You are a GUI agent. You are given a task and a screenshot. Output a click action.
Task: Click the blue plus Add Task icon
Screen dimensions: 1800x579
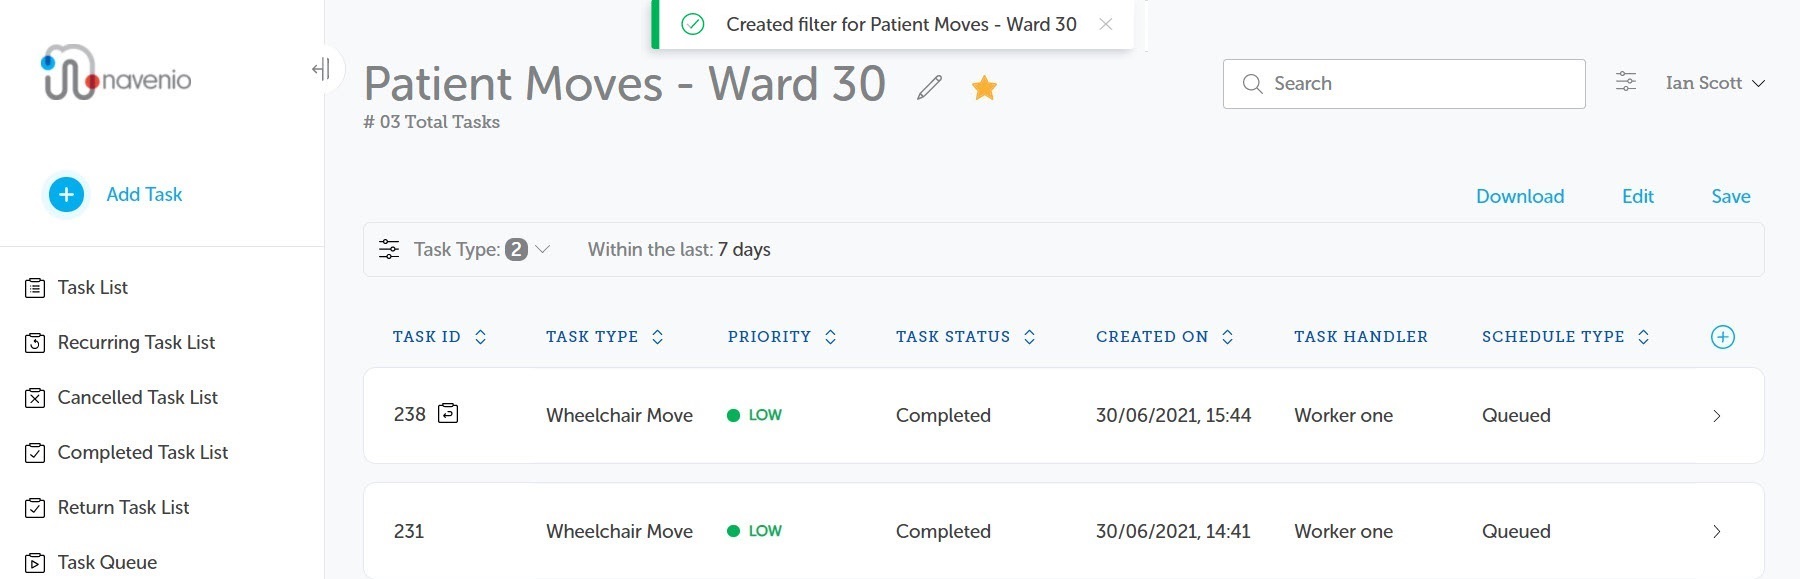tap(66, 194)
